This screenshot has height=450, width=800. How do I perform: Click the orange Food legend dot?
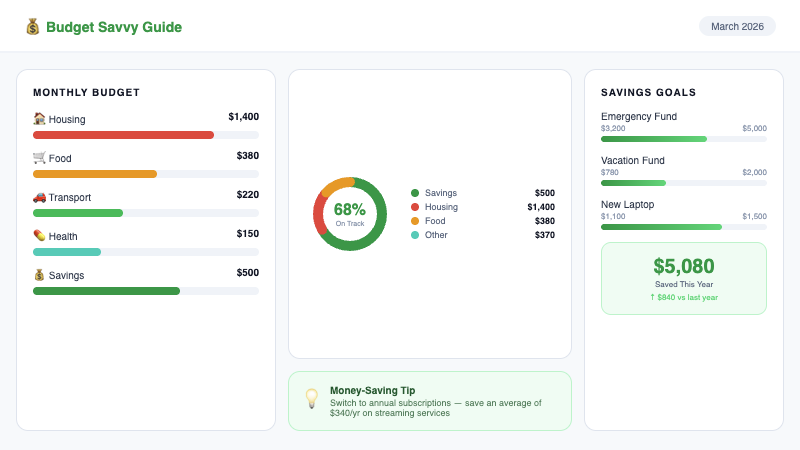click(415, 221)
